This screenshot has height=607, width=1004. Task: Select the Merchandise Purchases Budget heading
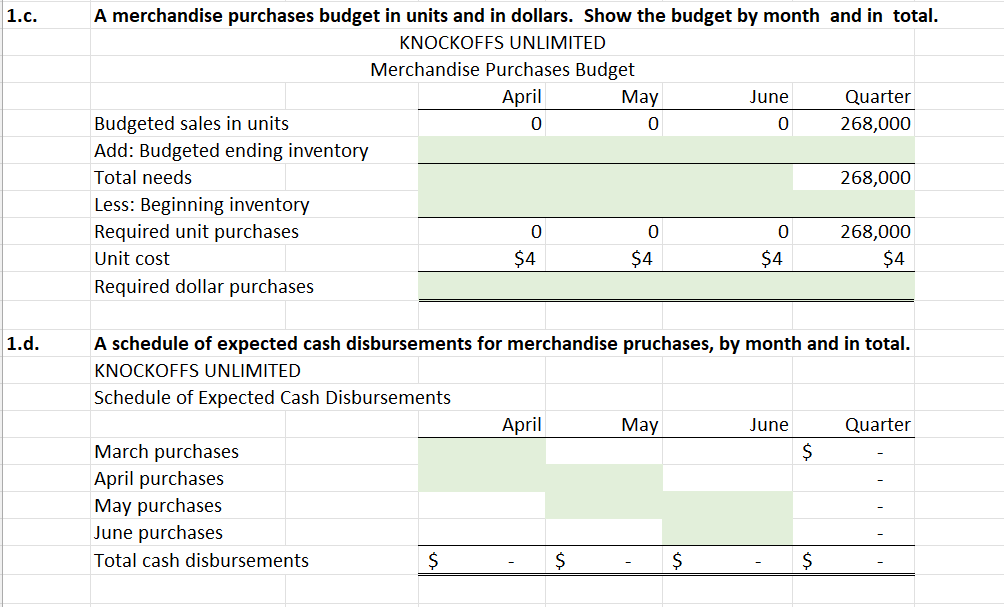[x=502, y=70]
